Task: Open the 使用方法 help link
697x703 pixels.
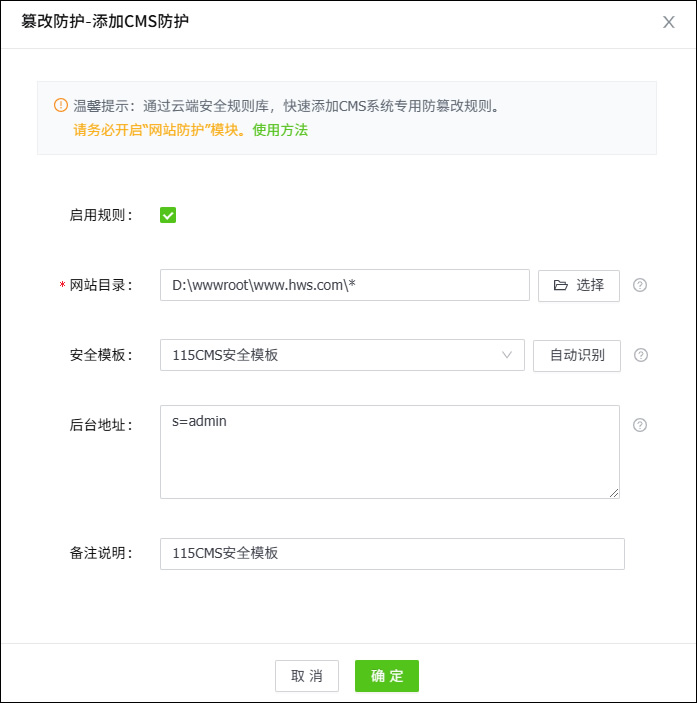Action: (x=280, y=130)
